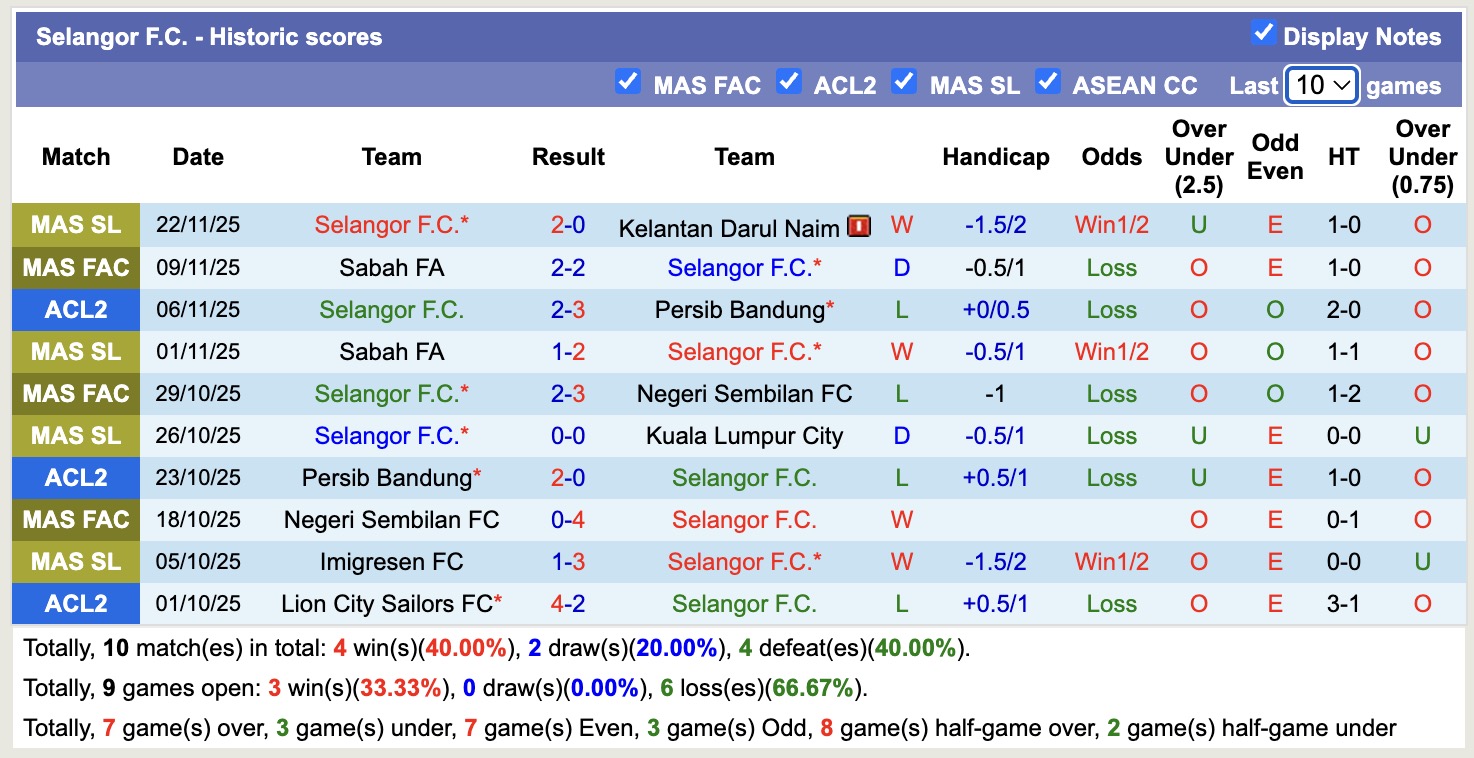Open Kelantan Darul Naim team link
The width and height of the screenshot is (1474, 758).
pos(729,228)
